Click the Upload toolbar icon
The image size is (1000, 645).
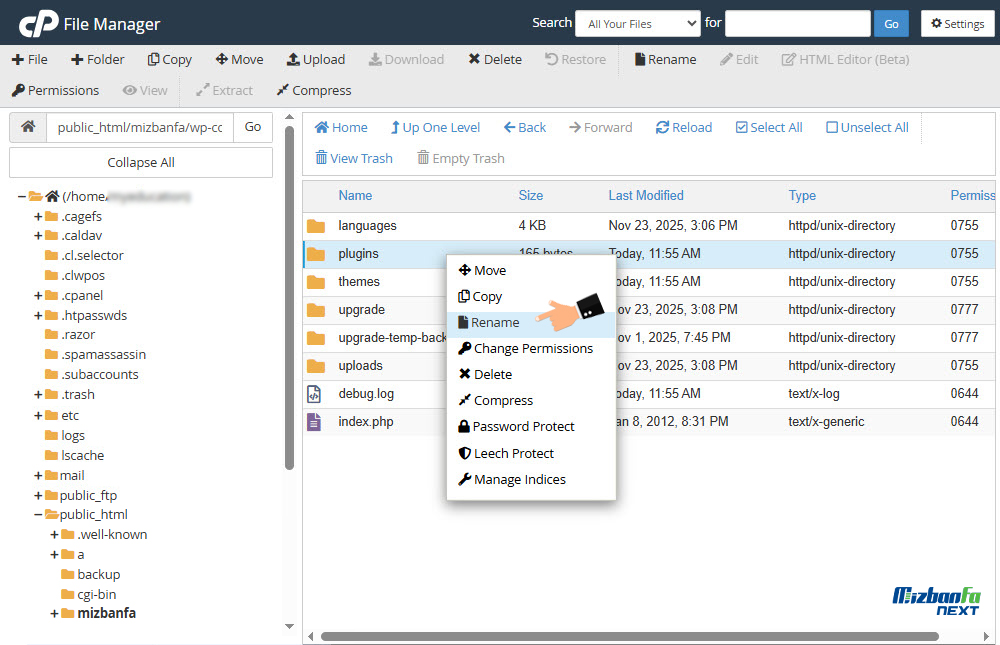pyautogui.click(x=293, y=59)
